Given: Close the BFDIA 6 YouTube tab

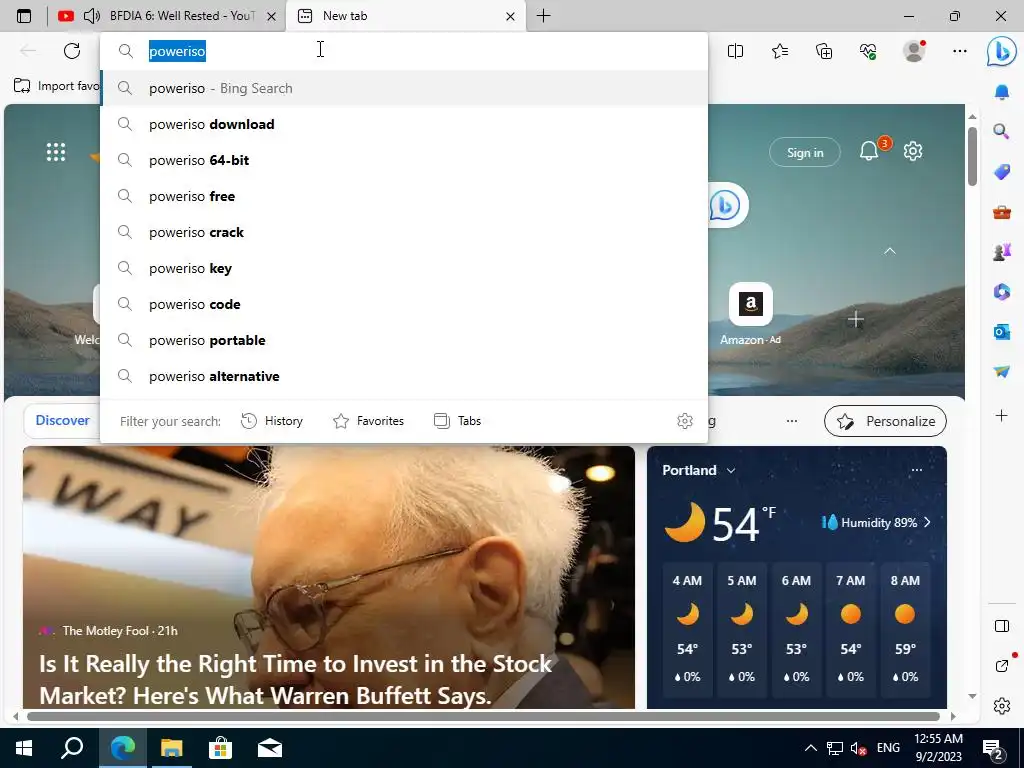Looking at the screenshot, I should (272, 16).
